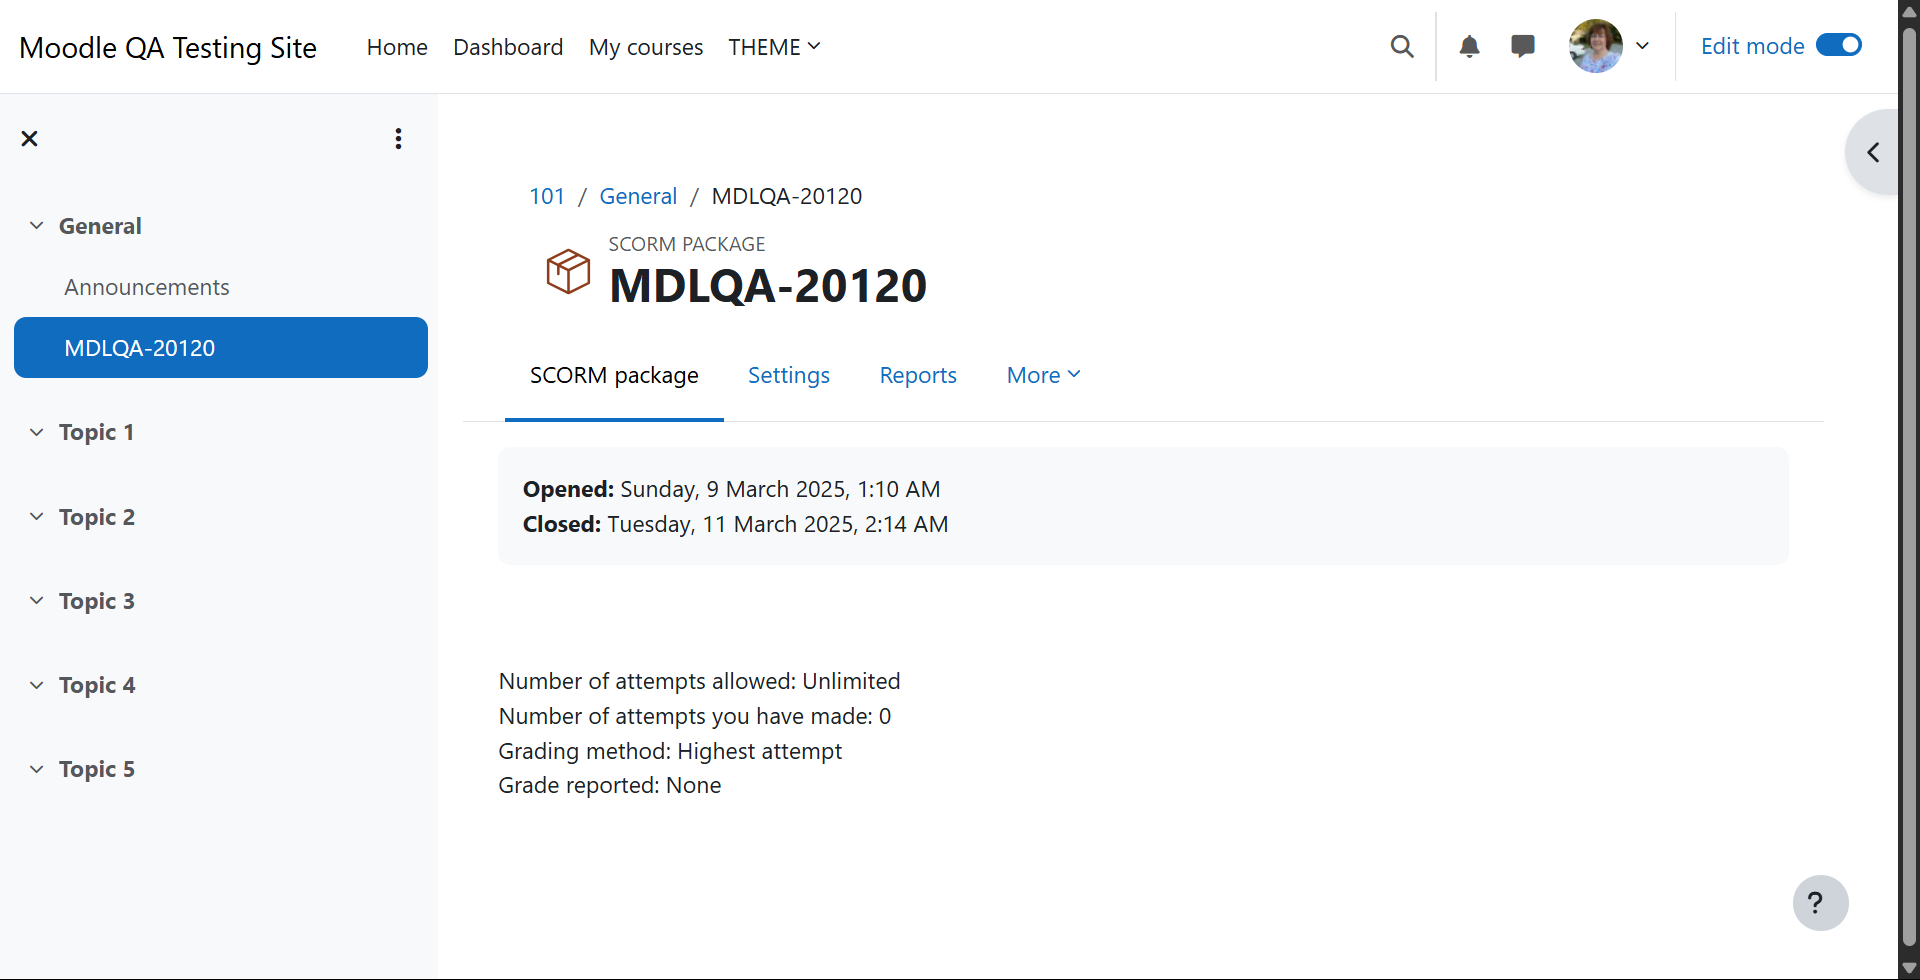Open Topic 3 section link
This screenshot has width=1920, height=980.
point(97,601)
